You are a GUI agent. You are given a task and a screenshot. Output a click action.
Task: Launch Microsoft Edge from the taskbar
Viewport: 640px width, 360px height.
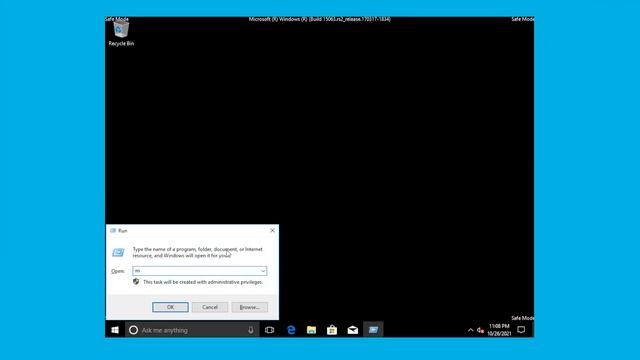291,330
